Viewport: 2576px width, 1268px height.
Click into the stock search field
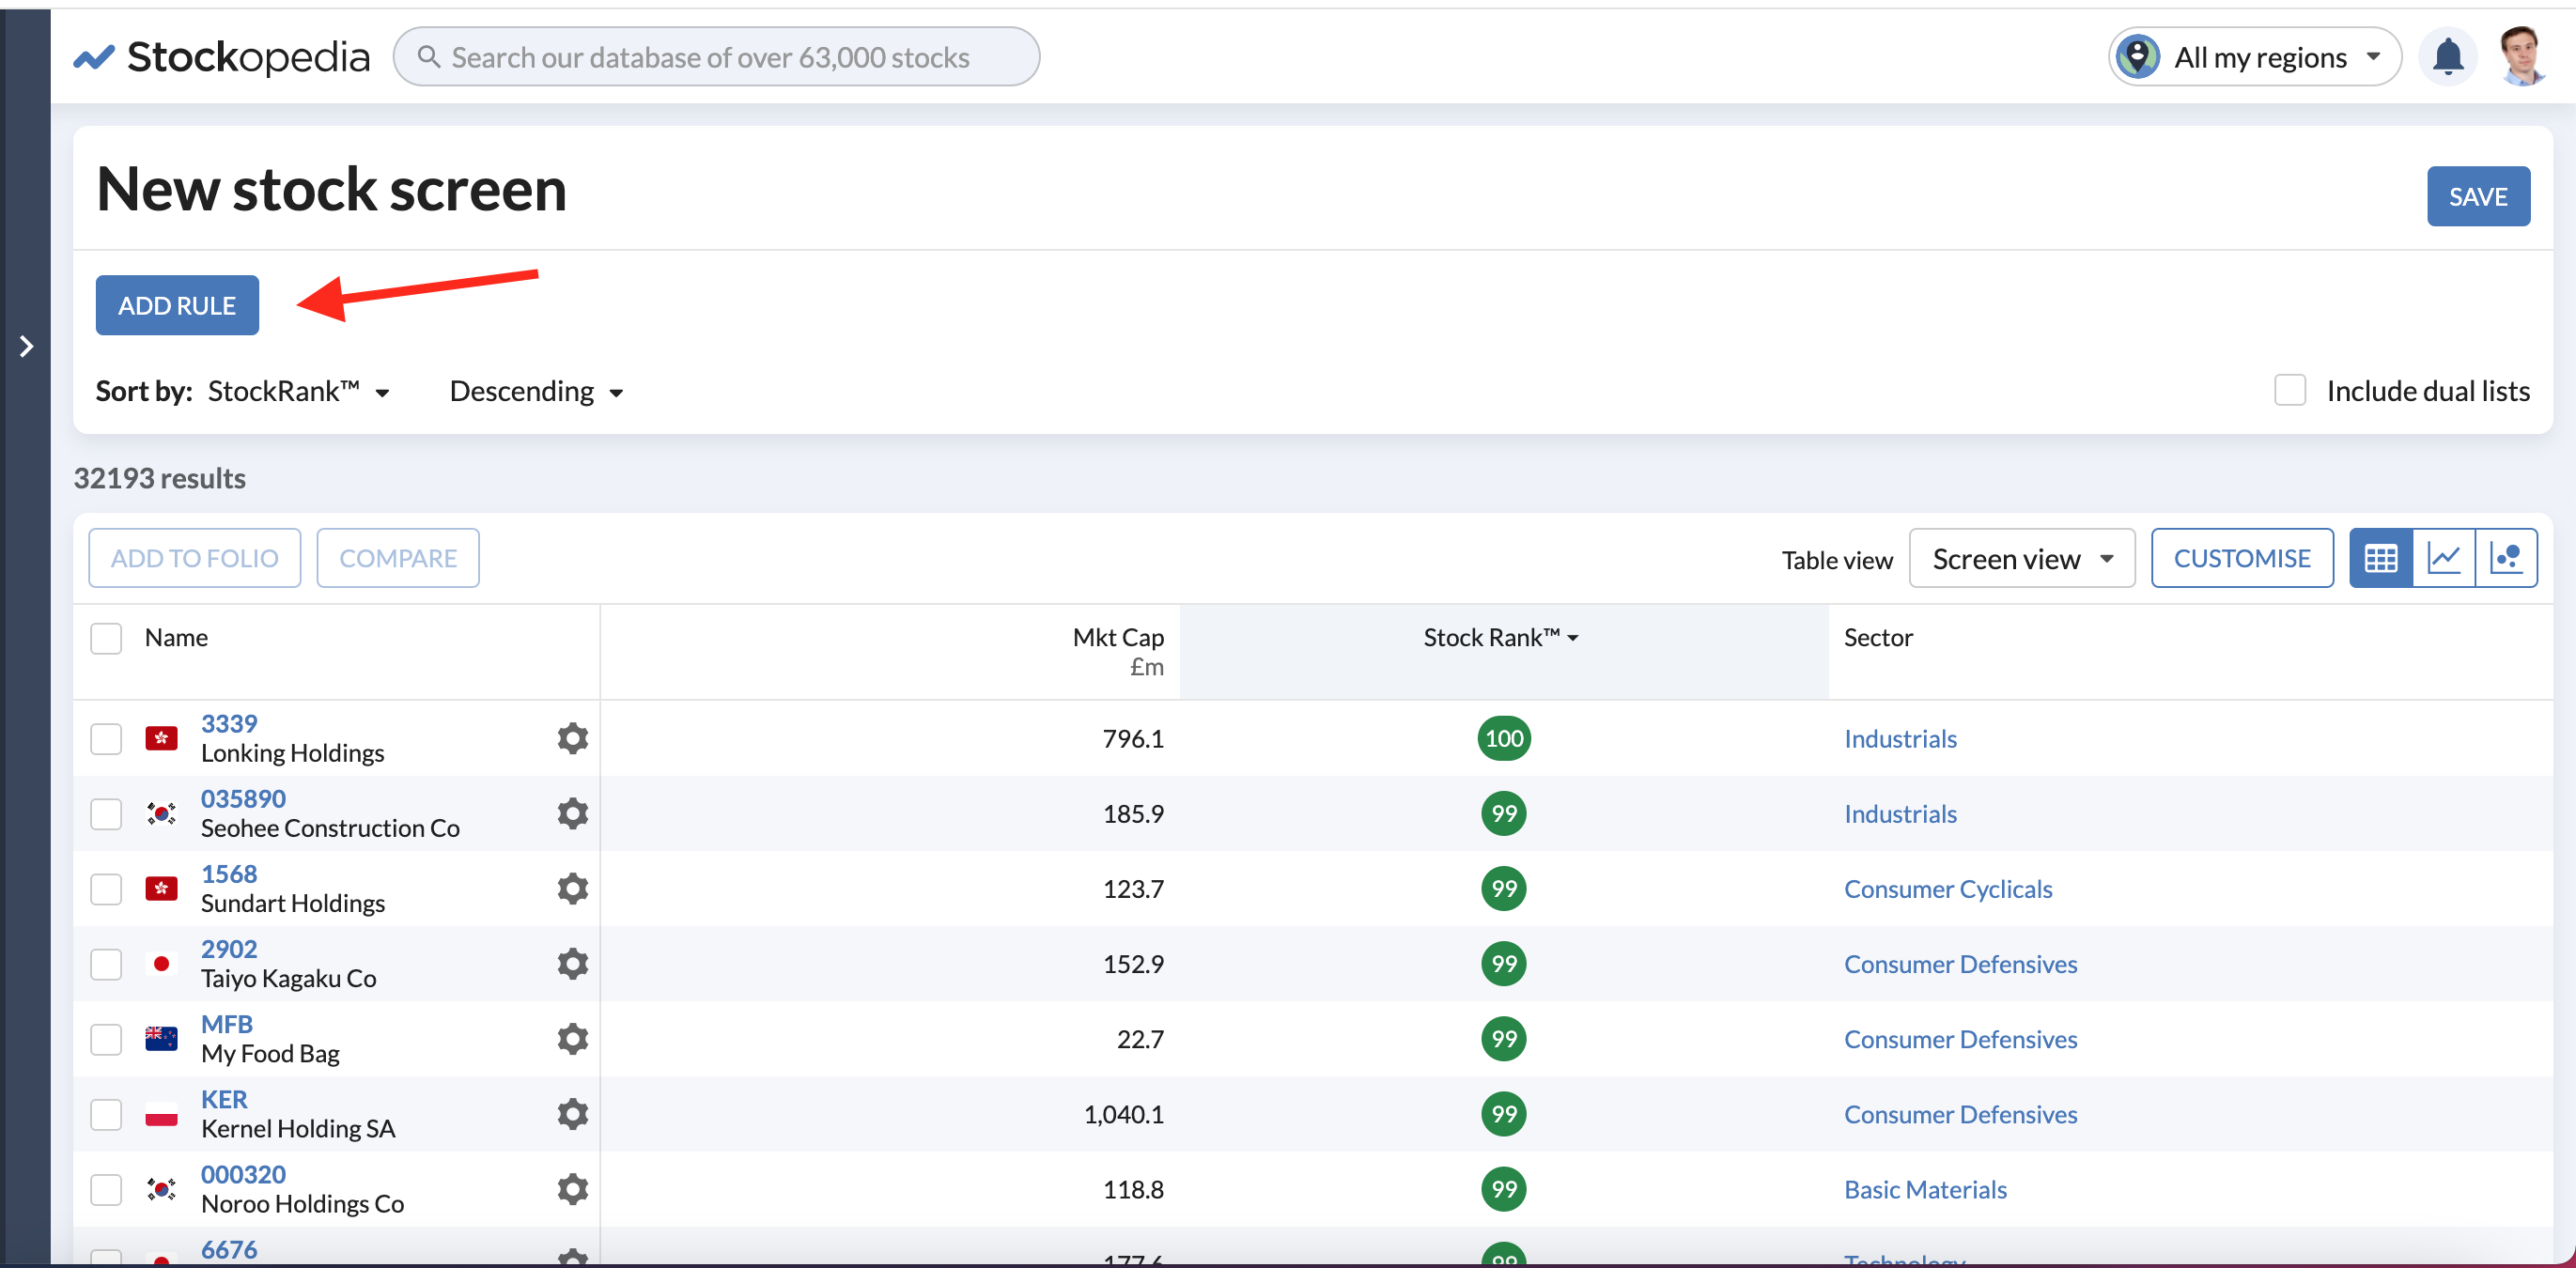point(716,57)
